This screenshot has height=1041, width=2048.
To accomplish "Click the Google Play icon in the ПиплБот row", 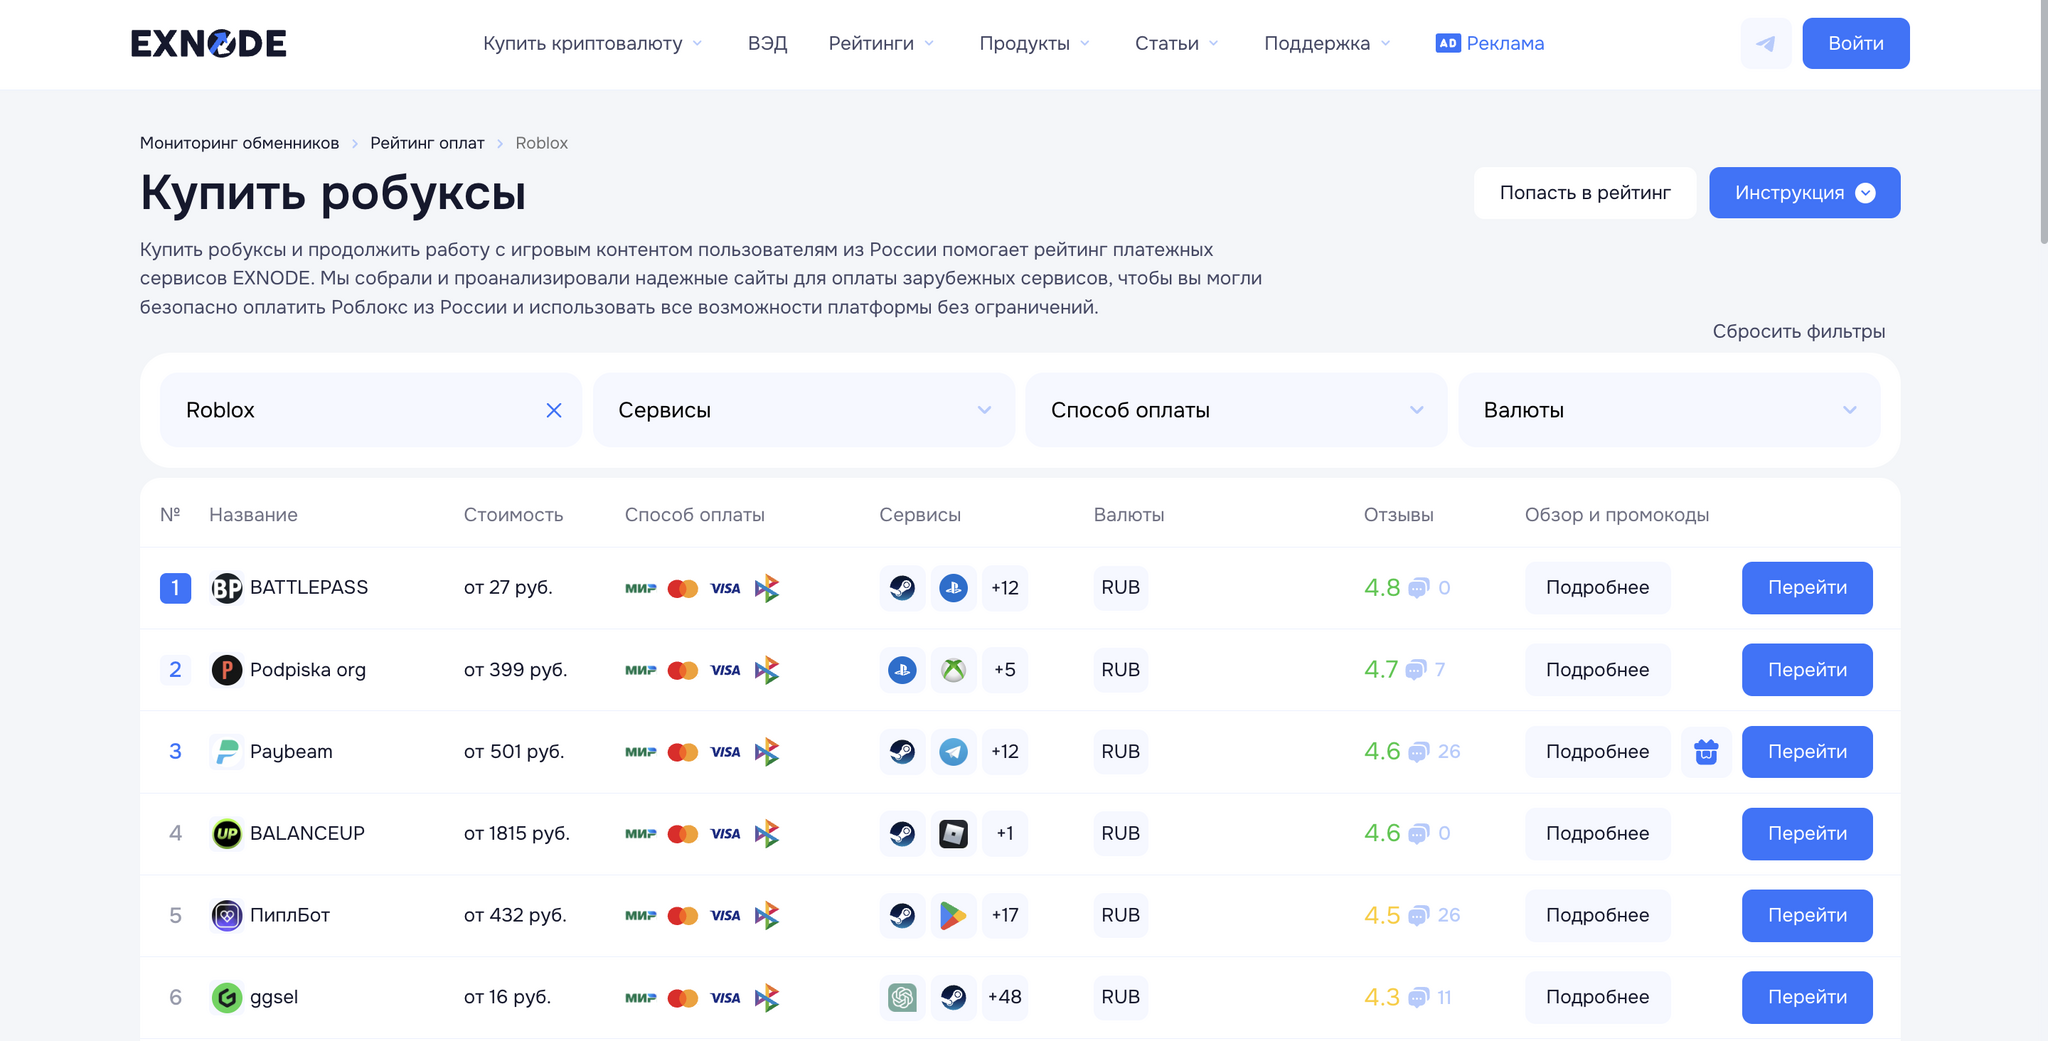I will point(953,916).
